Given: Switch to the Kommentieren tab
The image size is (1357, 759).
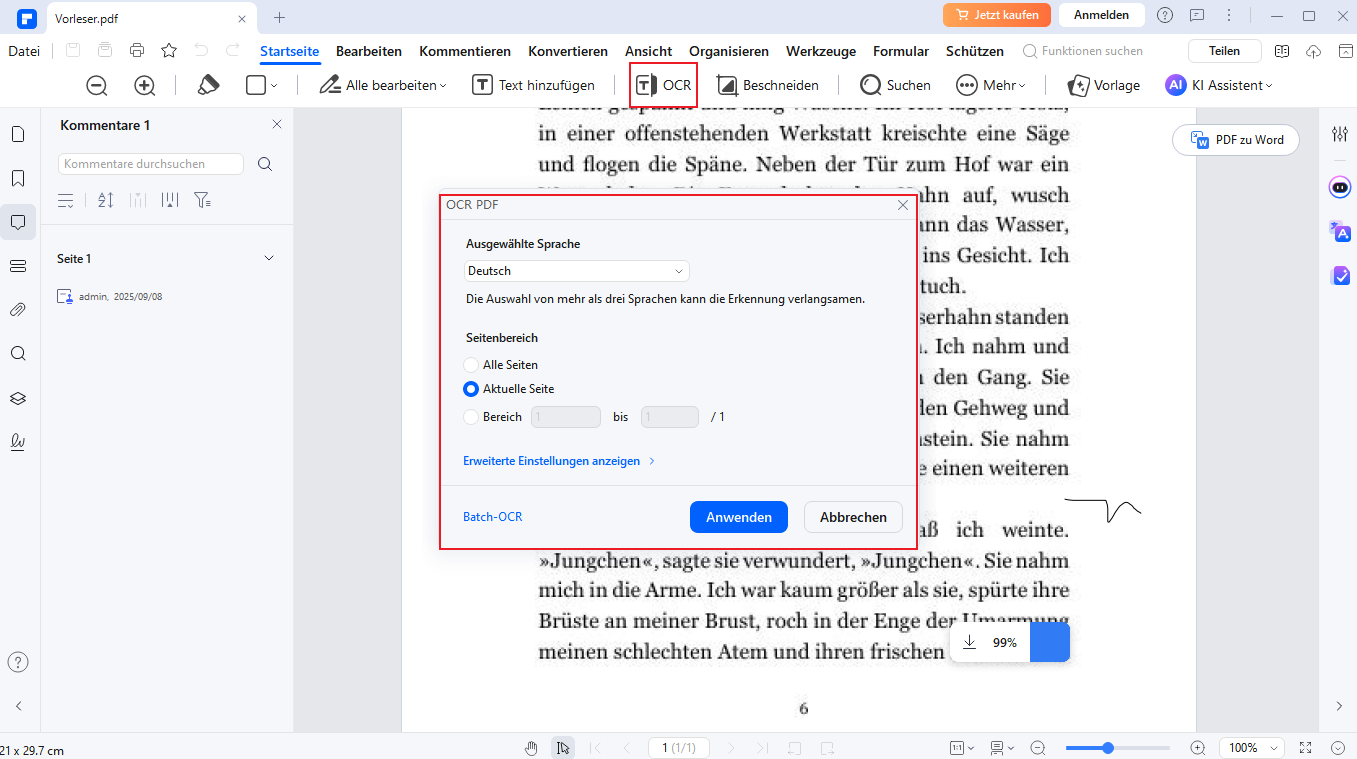Looking at the screenshot, I should (x=465, y=51).
